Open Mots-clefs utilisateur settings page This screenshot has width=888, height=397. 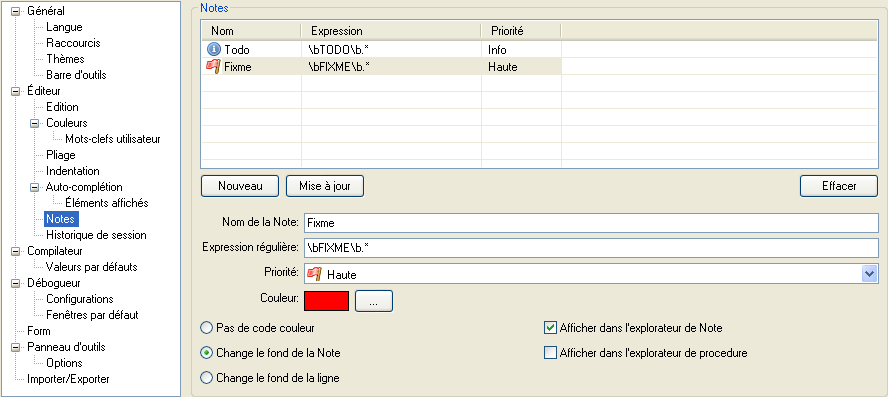(x=113, y=139)
